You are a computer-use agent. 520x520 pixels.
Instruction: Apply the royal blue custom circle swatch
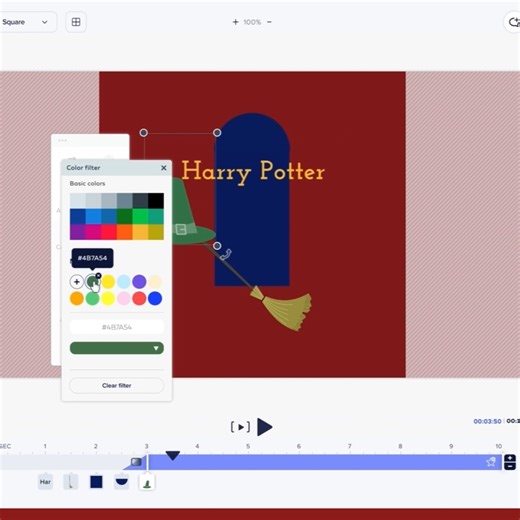pyautogui.click(x=155, y=298)
